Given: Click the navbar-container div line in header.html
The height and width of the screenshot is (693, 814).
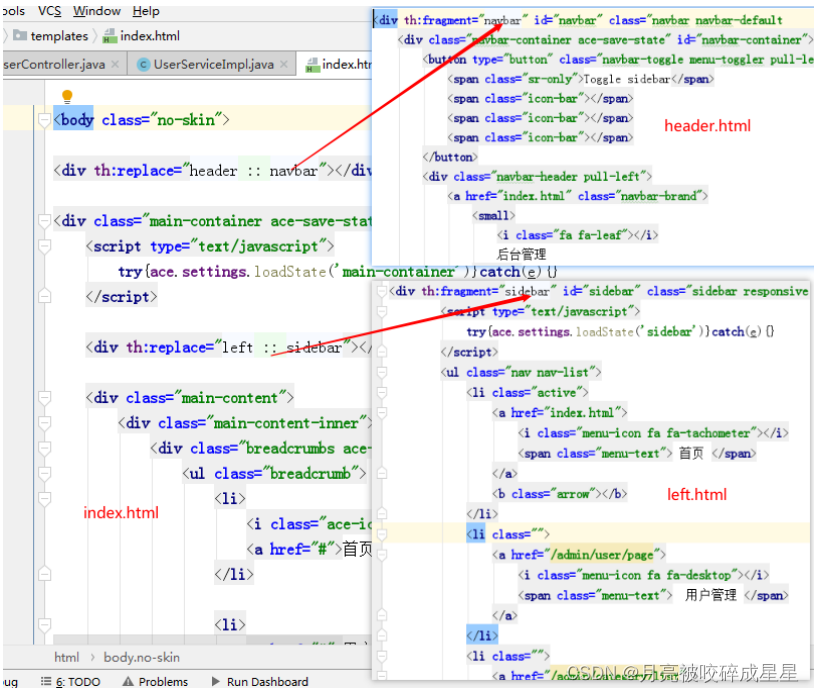Looking at the screenshot, I should [x=605, y=40].
